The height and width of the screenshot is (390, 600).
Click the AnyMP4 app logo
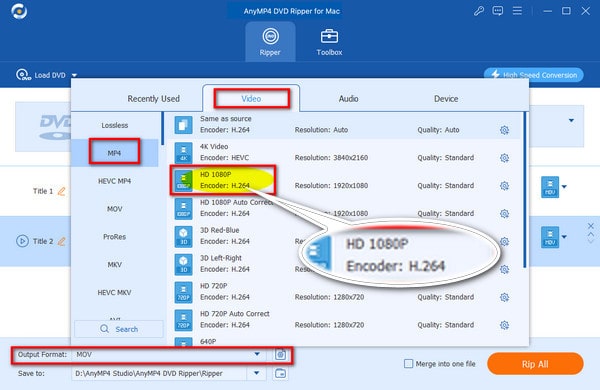pyautogui.click(x=19, y=11)
